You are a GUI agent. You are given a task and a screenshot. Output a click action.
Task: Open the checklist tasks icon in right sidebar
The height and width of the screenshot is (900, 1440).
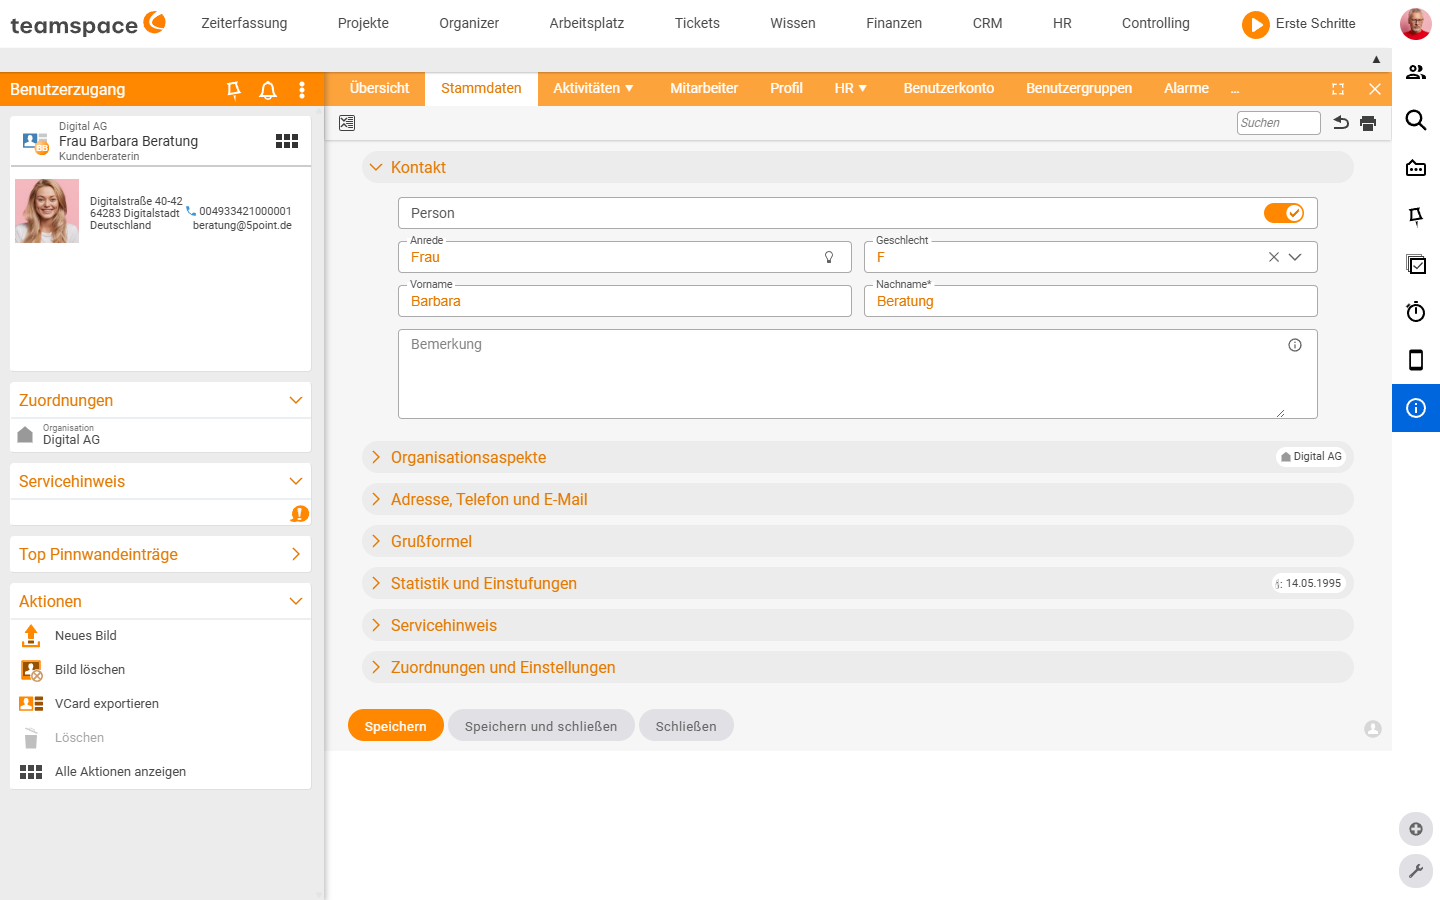(1416, 264)
